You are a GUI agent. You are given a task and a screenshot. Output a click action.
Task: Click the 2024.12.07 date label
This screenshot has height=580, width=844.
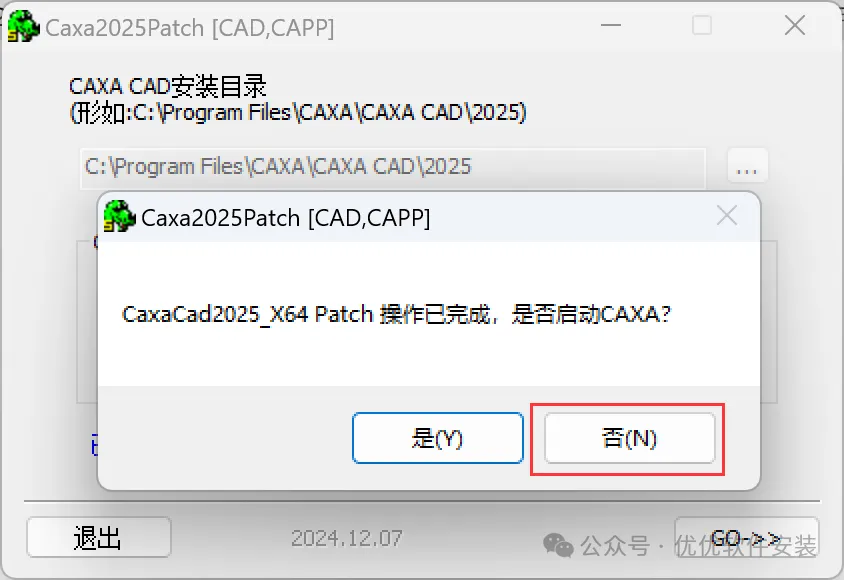[347, 538]
